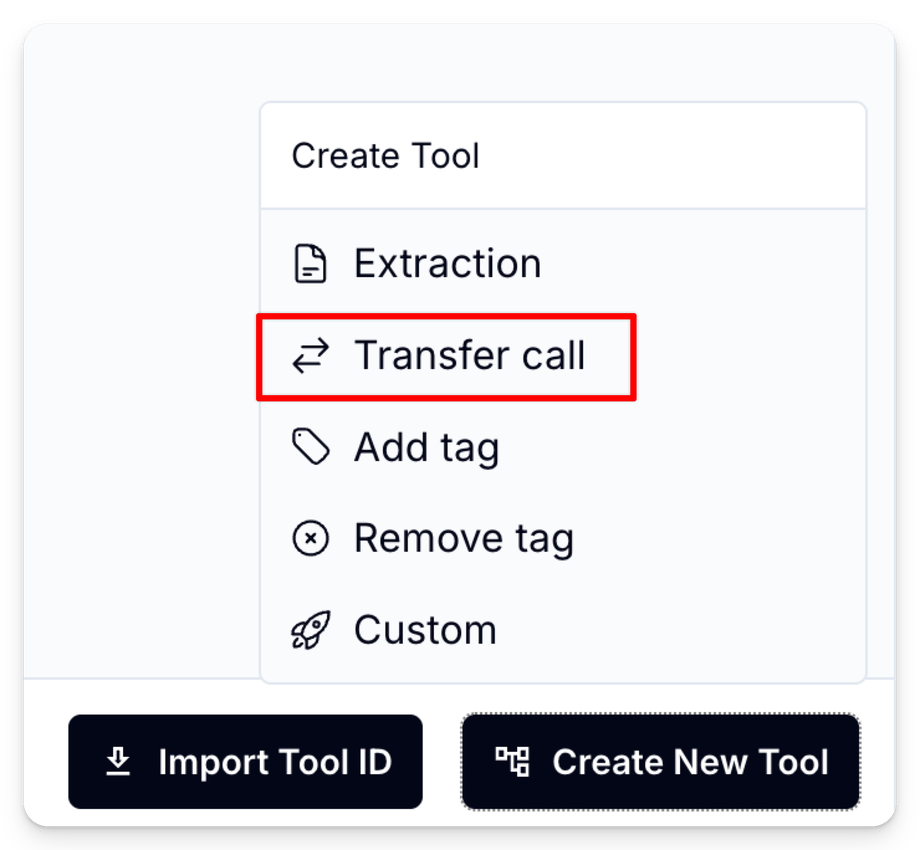Select Extraction from the Create Tool menu
Viewport: 920px width, 850px height.
(447, 265)
